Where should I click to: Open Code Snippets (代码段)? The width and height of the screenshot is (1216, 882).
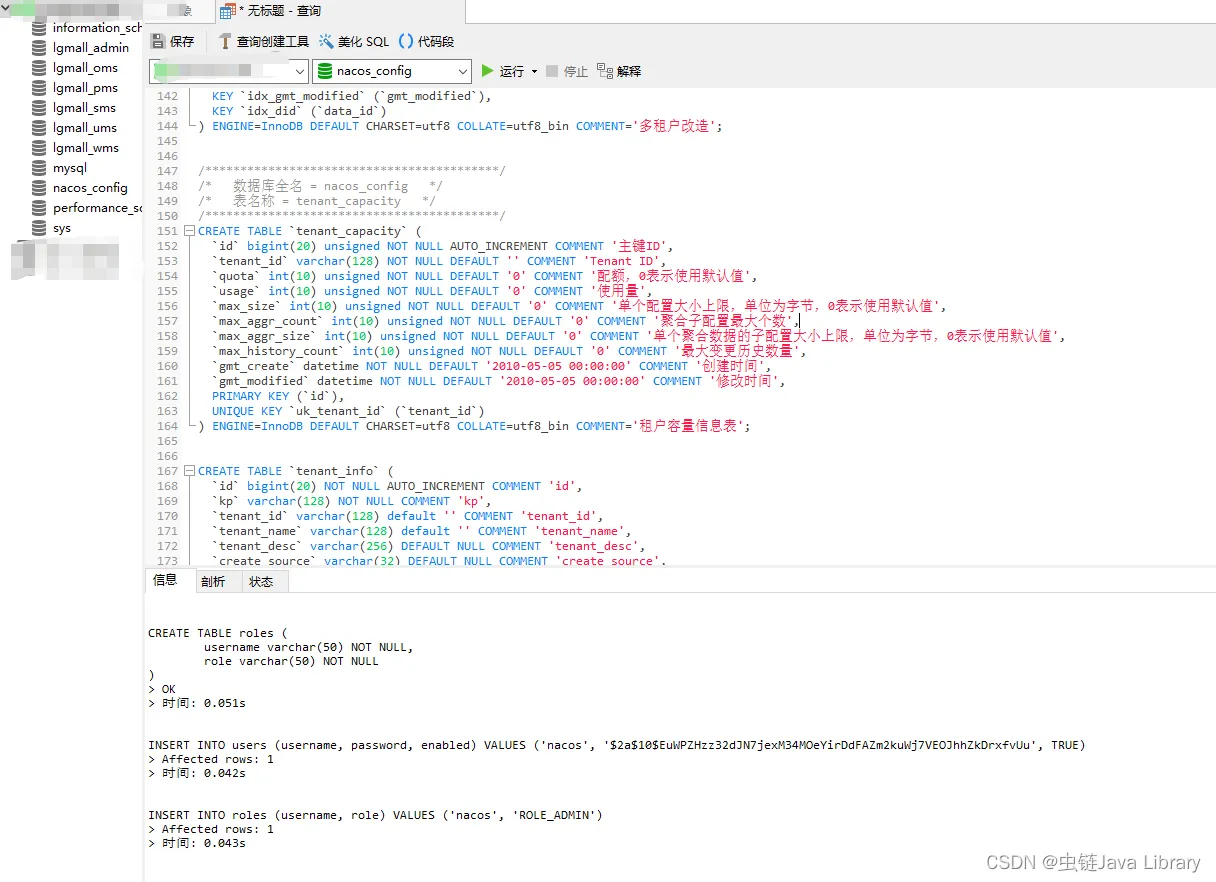point(426,41)
